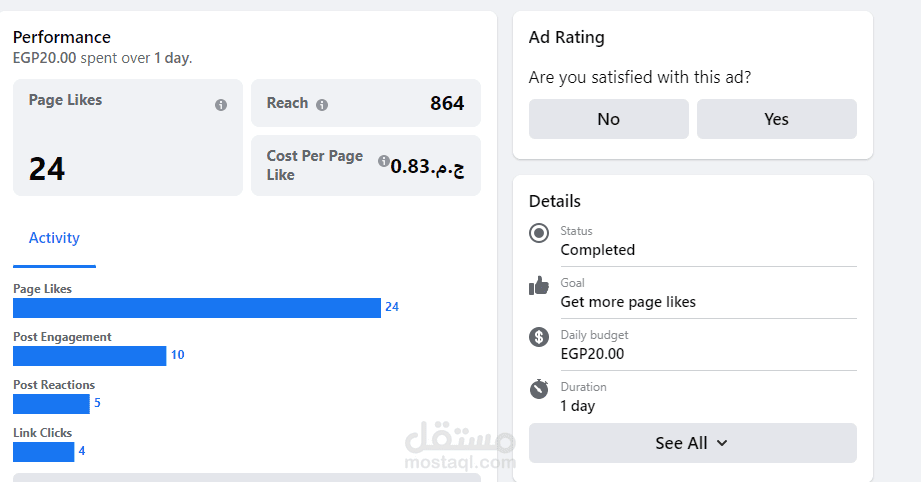This screenshot has height=482, width=921.
Task: Click the Reach info icon
Action: click(x=322, y=104)
